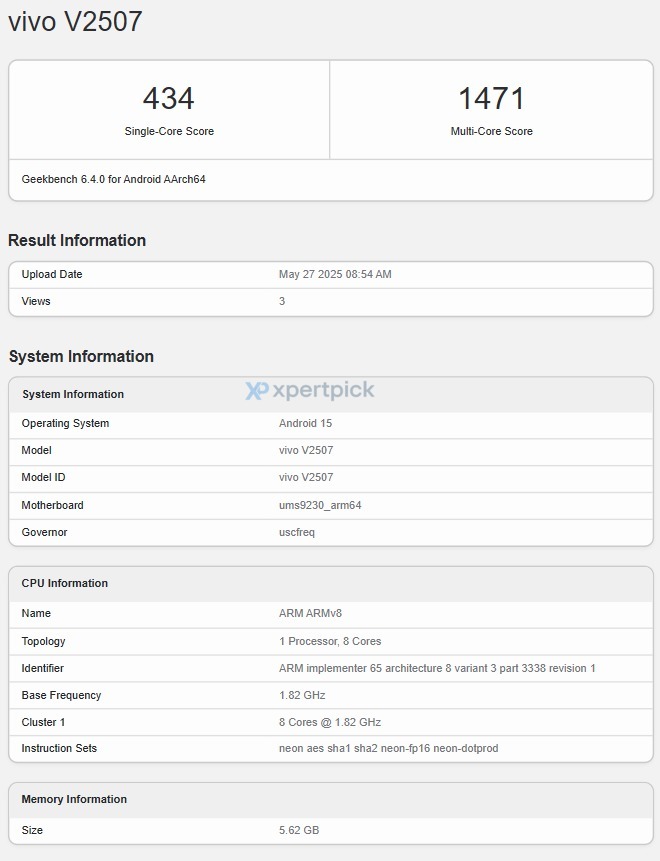Viewport: 660px width, 861px height.
Task: Click the Operating System label
Action: (x=65, y=423)
